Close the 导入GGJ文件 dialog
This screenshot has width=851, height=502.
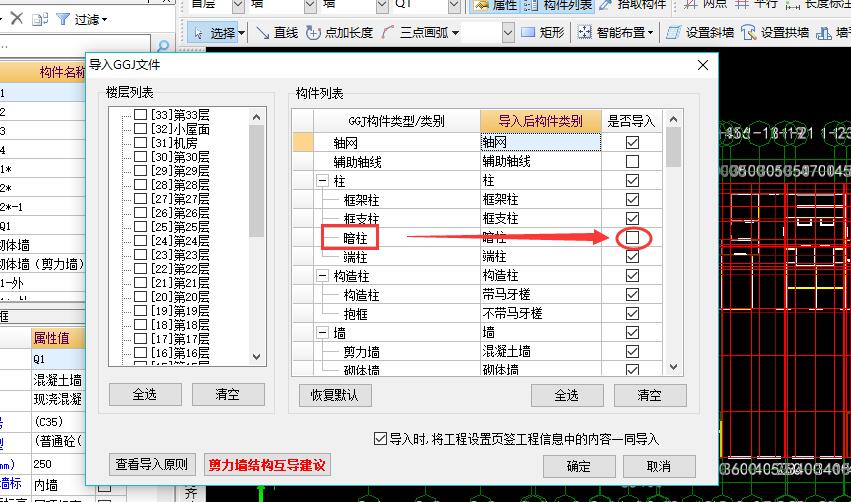click(x=703, y=65)
